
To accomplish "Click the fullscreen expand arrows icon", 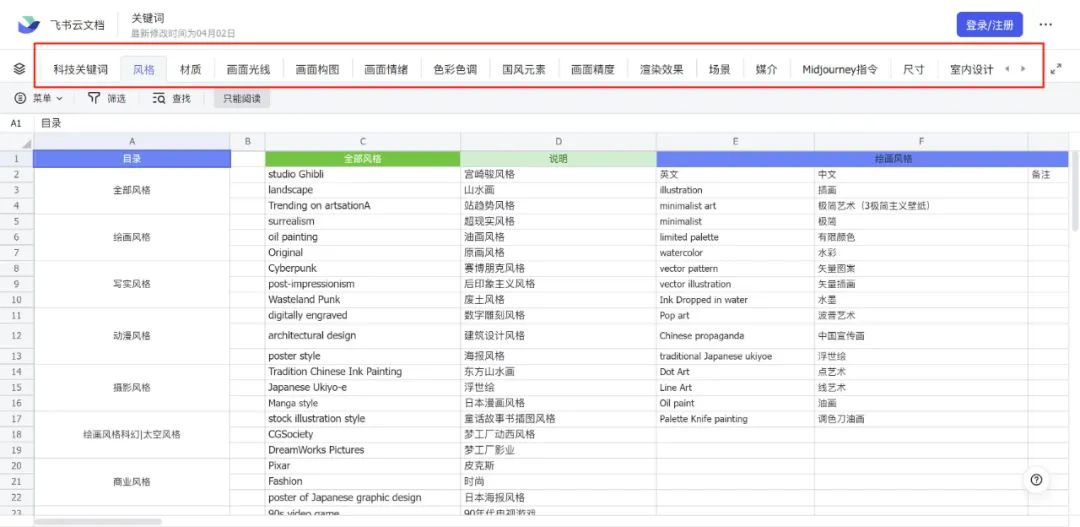I will coord(1056,69).
